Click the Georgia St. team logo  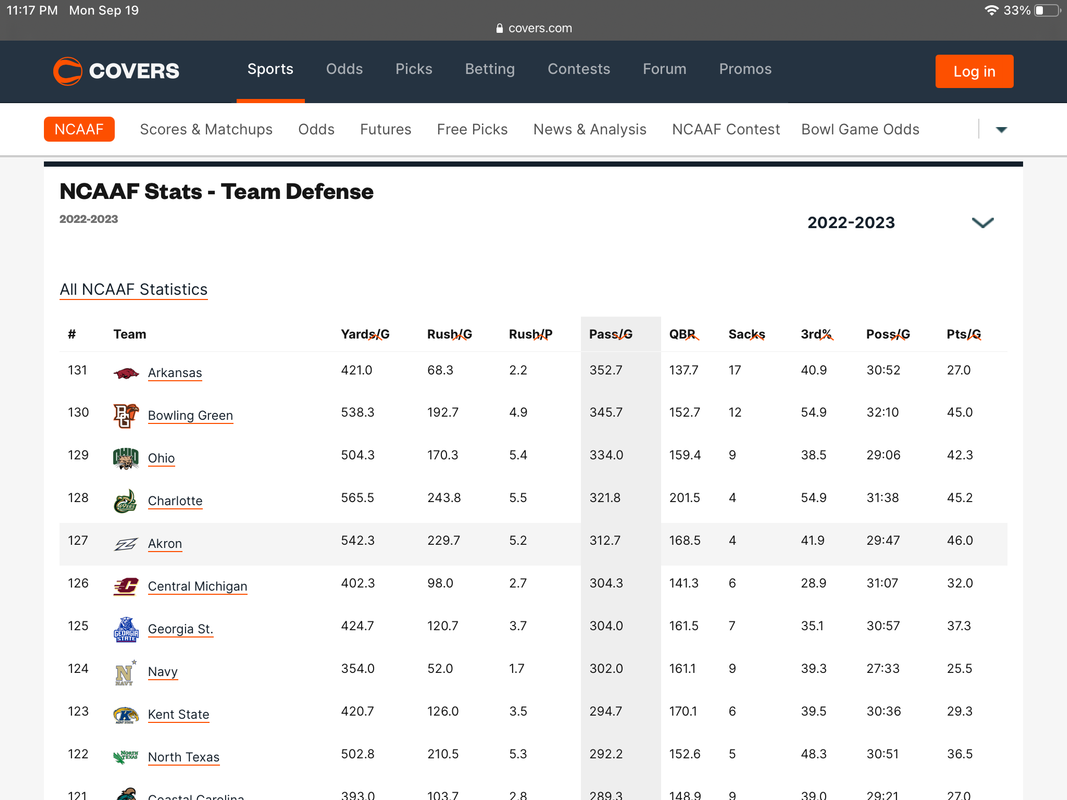click(126, 629)
